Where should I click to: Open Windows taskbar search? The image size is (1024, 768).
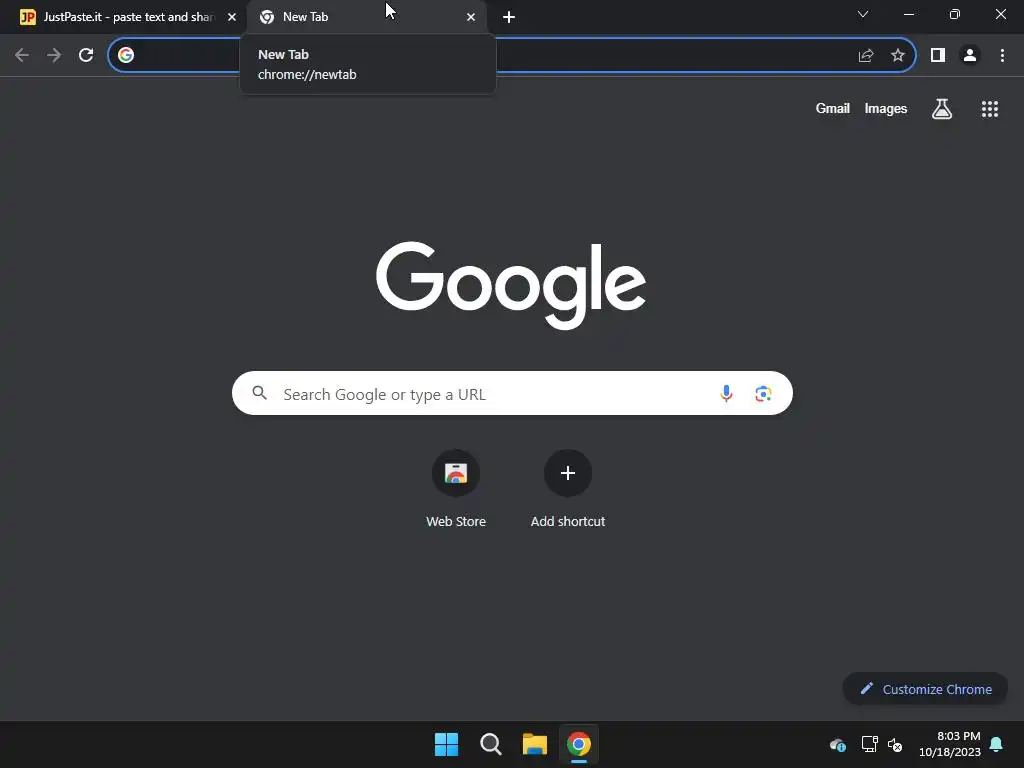(x=490, y=744)
